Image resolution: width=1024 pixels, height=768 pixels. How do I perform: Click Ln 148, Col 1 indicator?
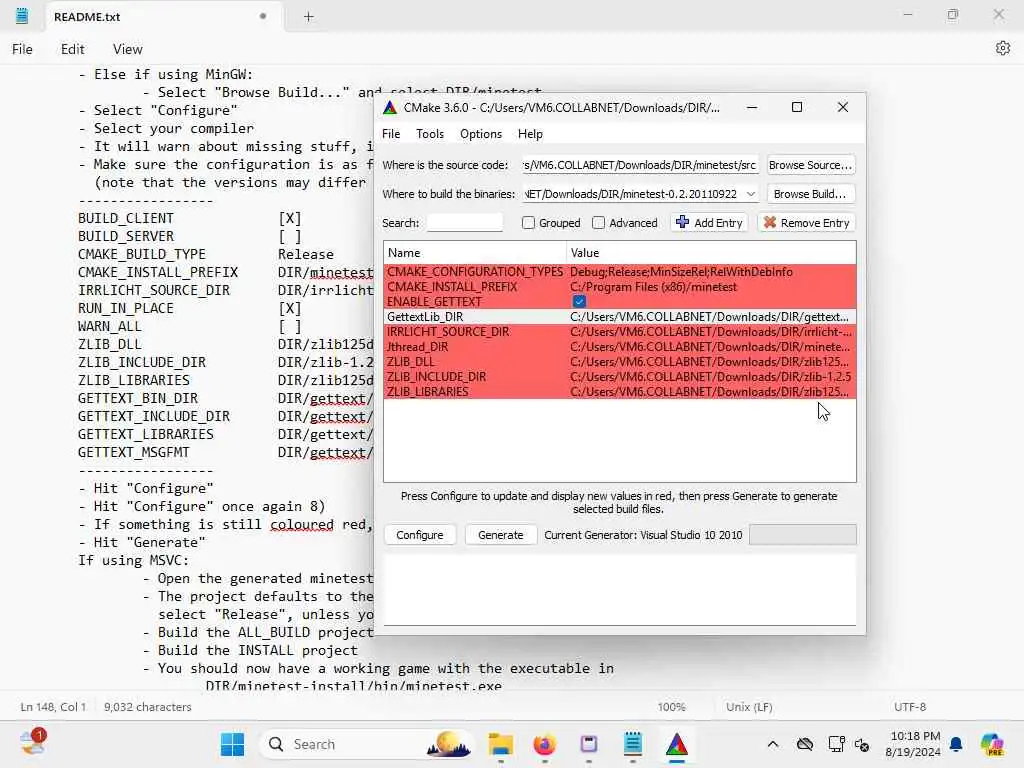point(53,707)
